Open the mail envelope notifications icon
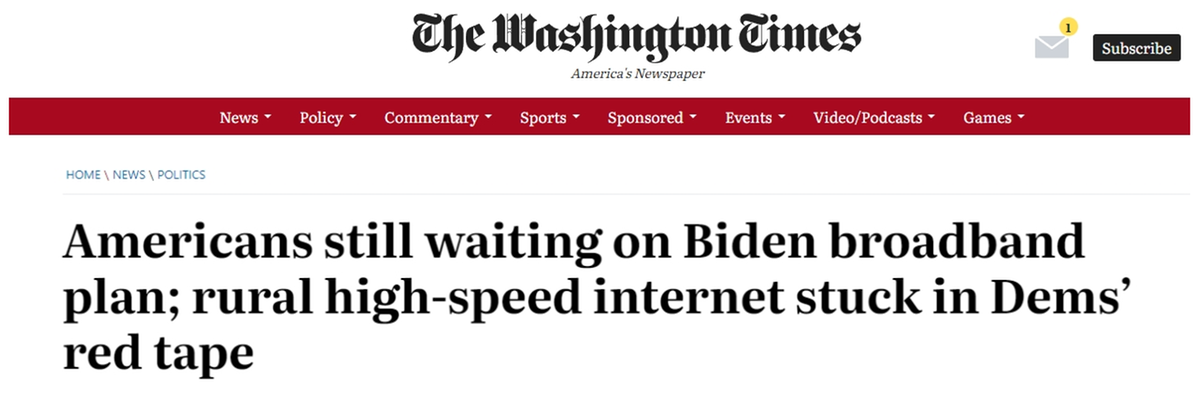This screenshot has height=400, width=1200. (x=1051, y=47)
